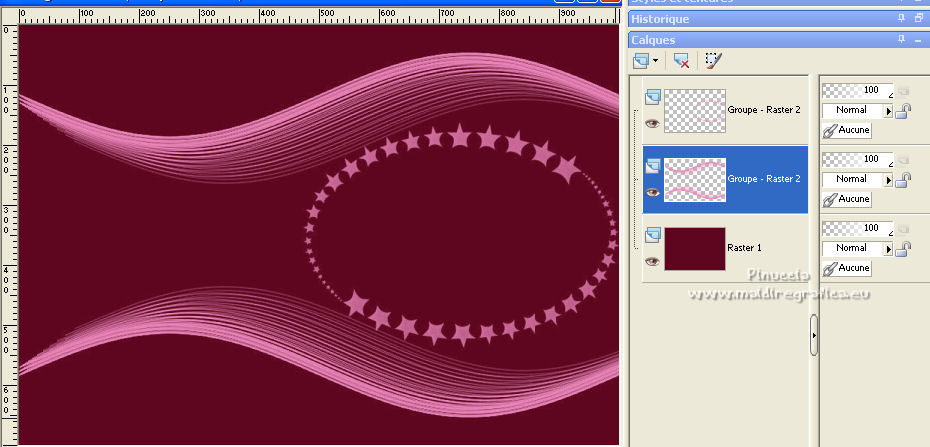This screenshot has height=447, width=930.
Task: Click the Aucune link button of Raster 1 layer
Action: [x=847, y=269]
